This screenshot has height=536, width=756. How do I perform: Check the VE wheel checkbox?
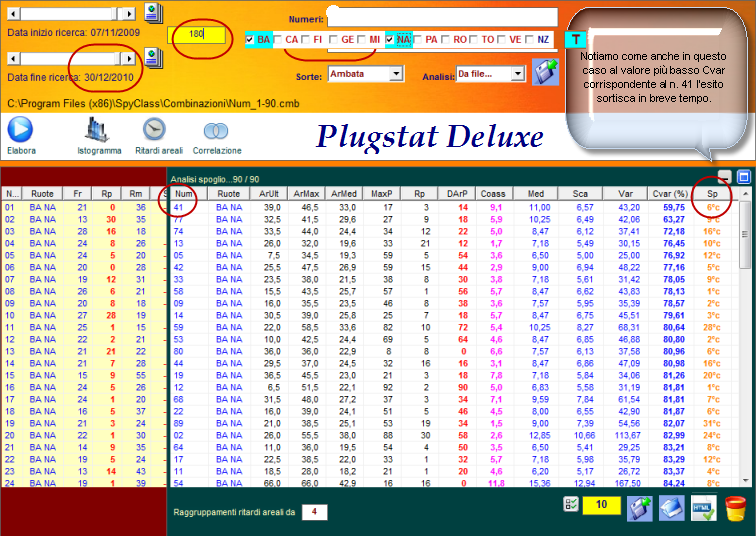tap(501, 40)
